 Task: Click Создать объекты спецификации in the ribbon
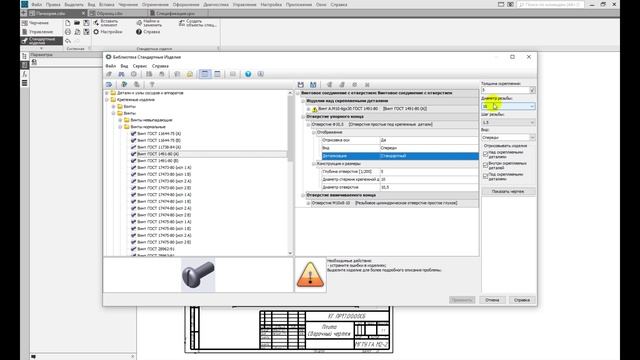pos(198,23)
